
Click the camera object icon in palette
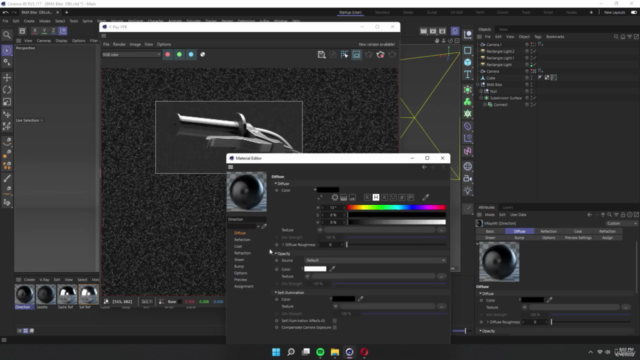tap(468, 178)
